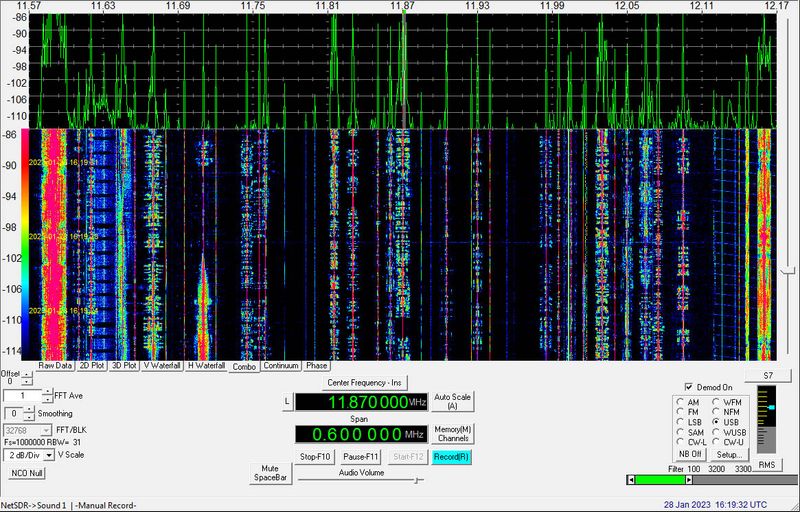The image size is (800, 512).
Task: Mute audio with Mute SpaceBar button
Action: [x=270, y=473]
